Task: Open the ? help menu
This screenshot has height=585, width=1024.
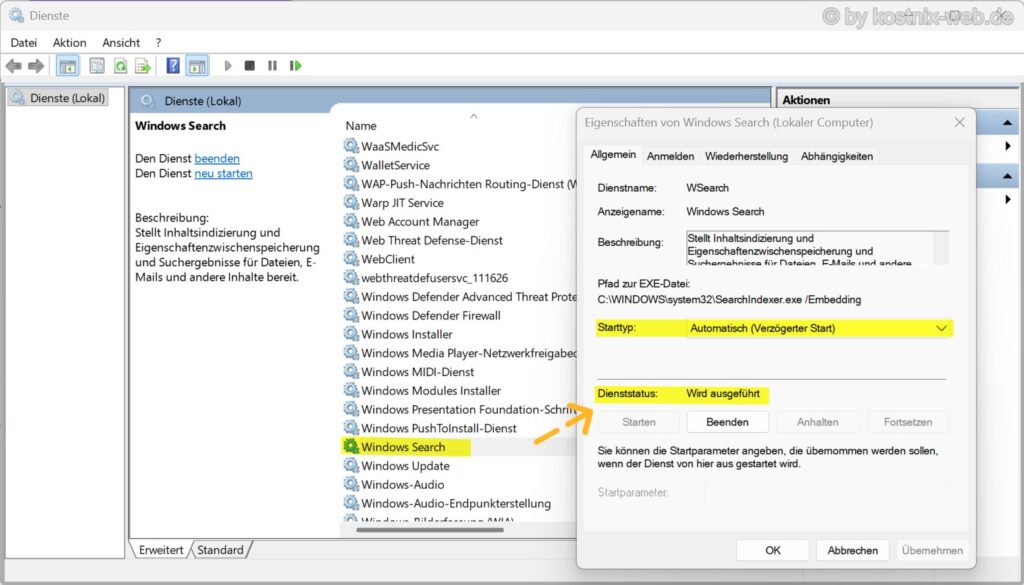Action: coord(158,42)
